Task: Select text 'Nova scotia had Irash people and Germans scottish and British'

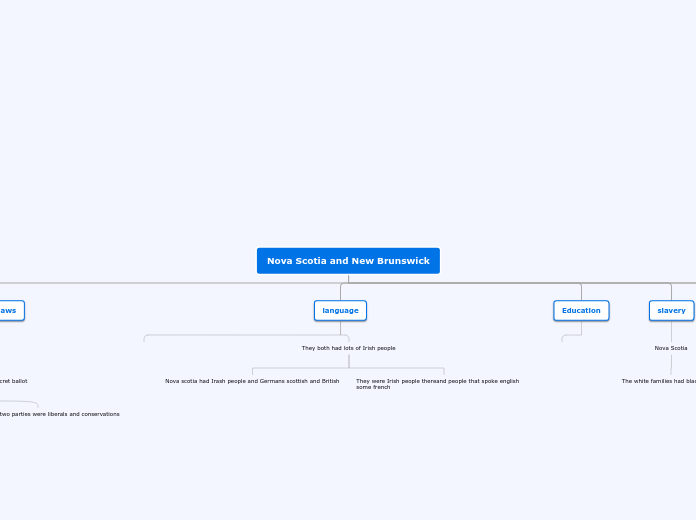Action: click(x=252, y=381)
